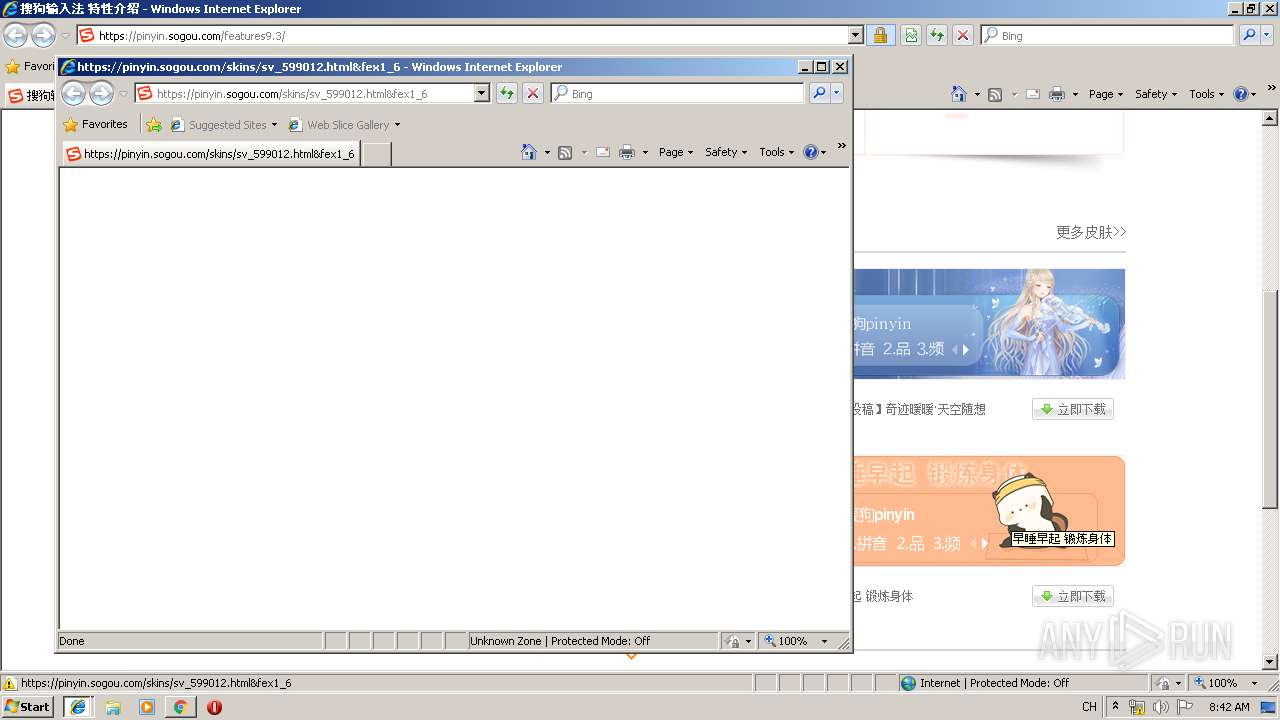Open the Tools menu in front window
The width and height of the screenshot is (1280, 720).
click(777, 152)
